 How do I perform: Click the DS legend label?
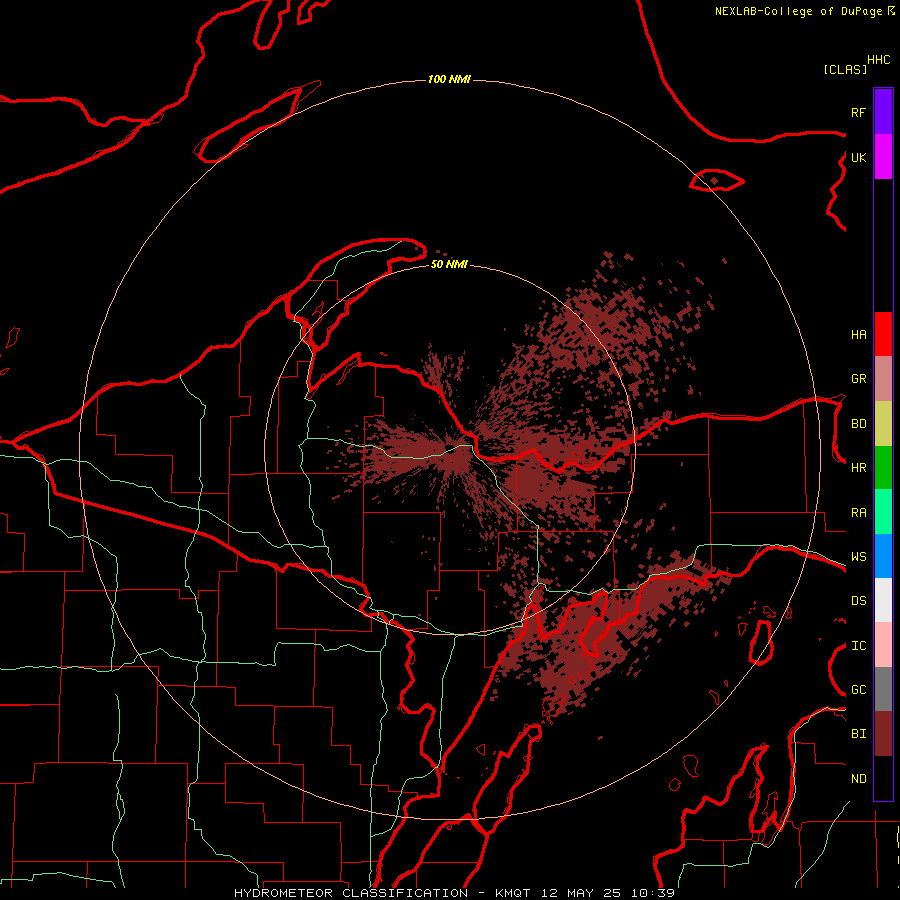pyautogui.click(x=858, y=601)
